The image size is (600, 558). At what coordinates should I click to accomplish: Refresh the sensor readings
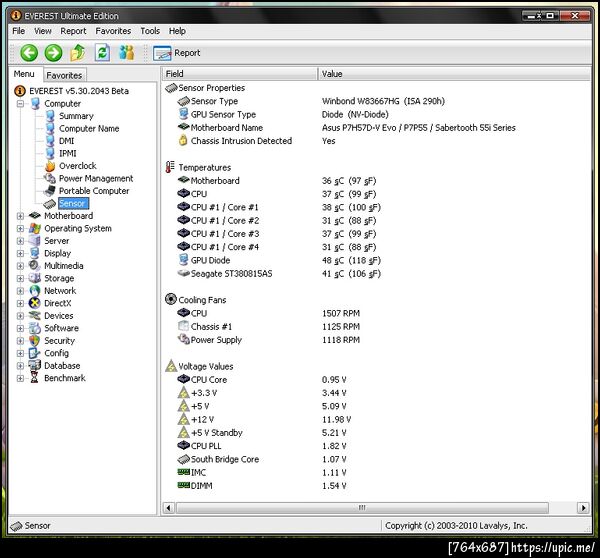pos(102,53)
